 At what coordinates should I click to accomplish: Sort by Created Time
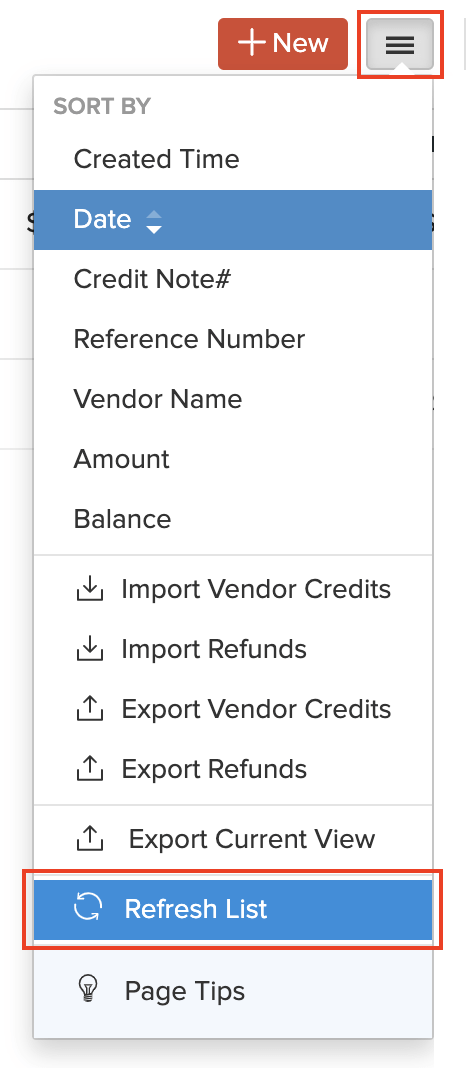[x=233, y=159]
